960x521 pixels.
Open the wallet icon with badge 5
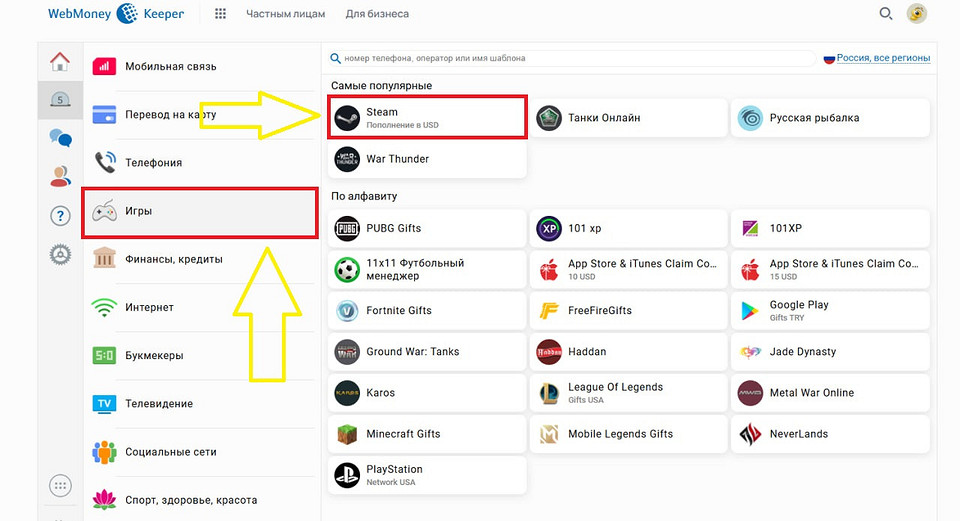(x=60, y=99)
